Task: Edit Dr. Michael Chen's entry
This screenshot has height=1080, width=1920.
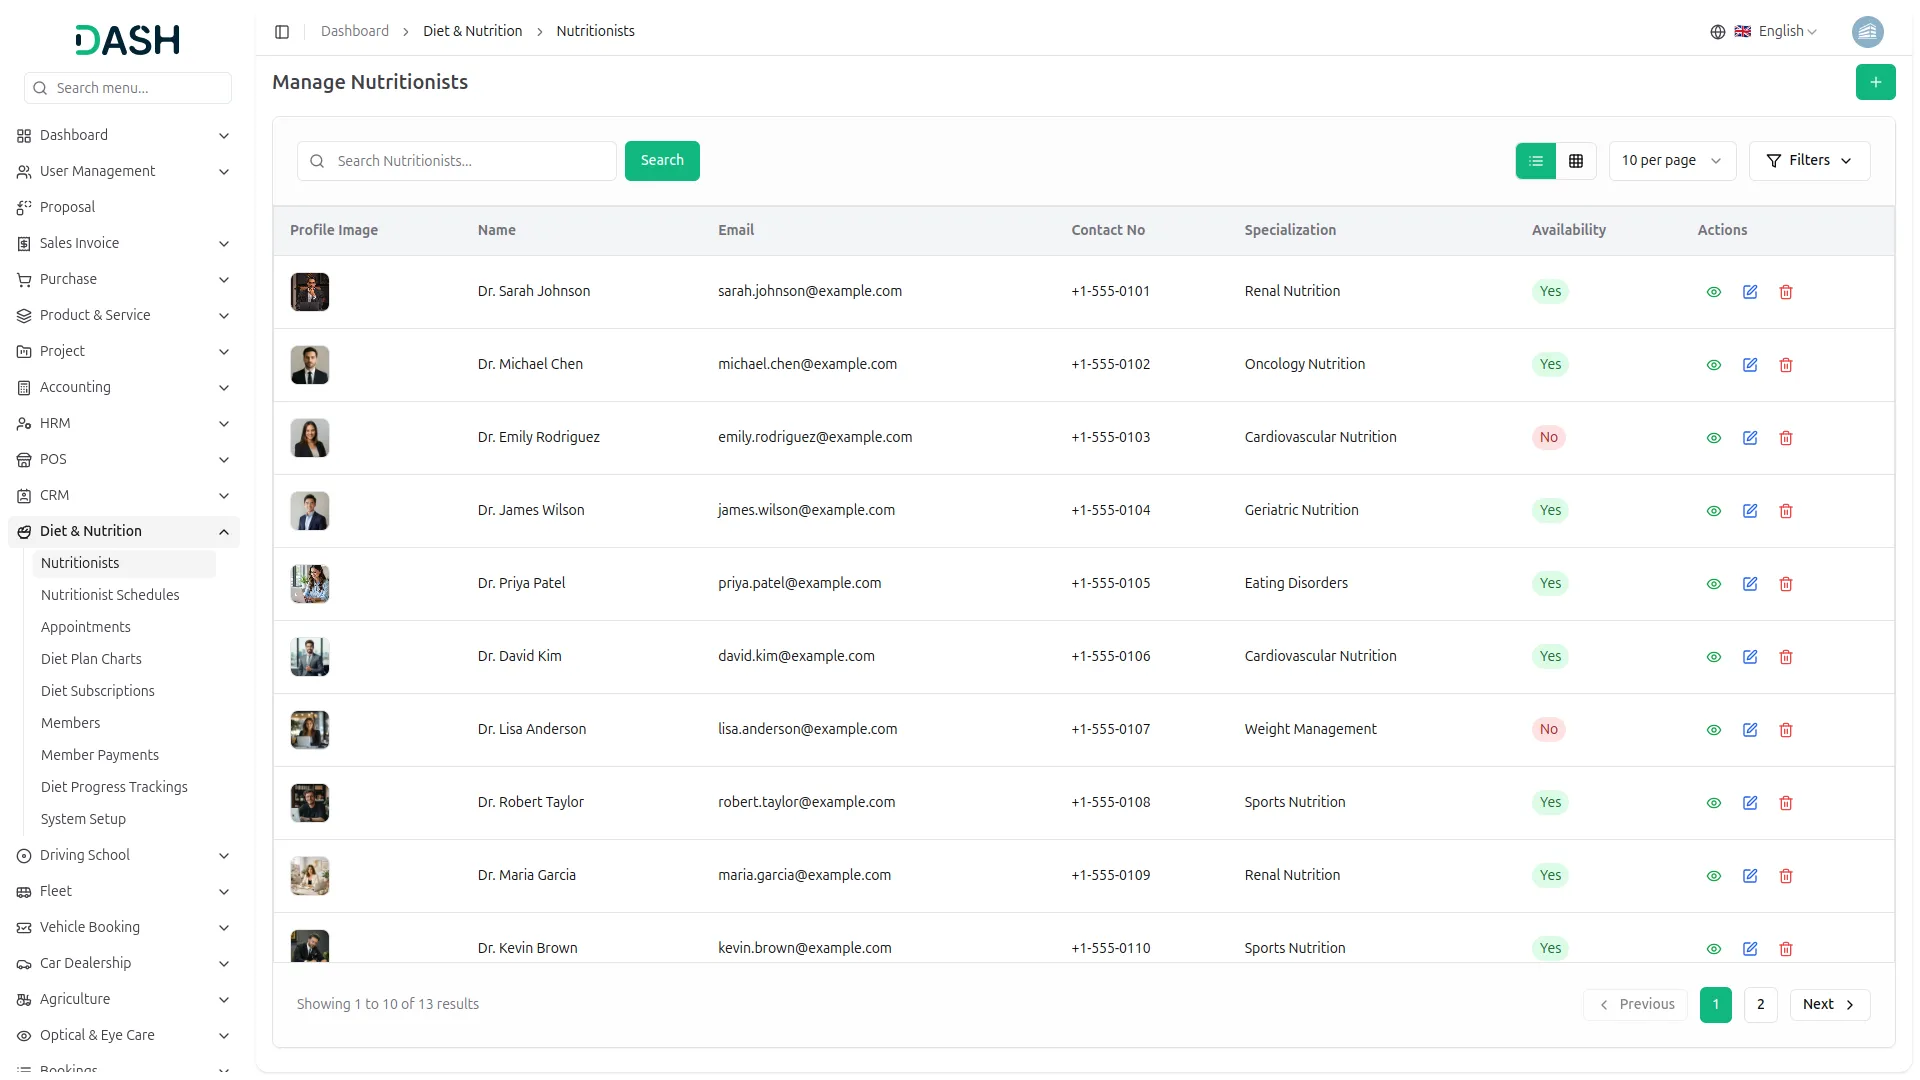Action: pyautogui.click(x=1750, y=365)
